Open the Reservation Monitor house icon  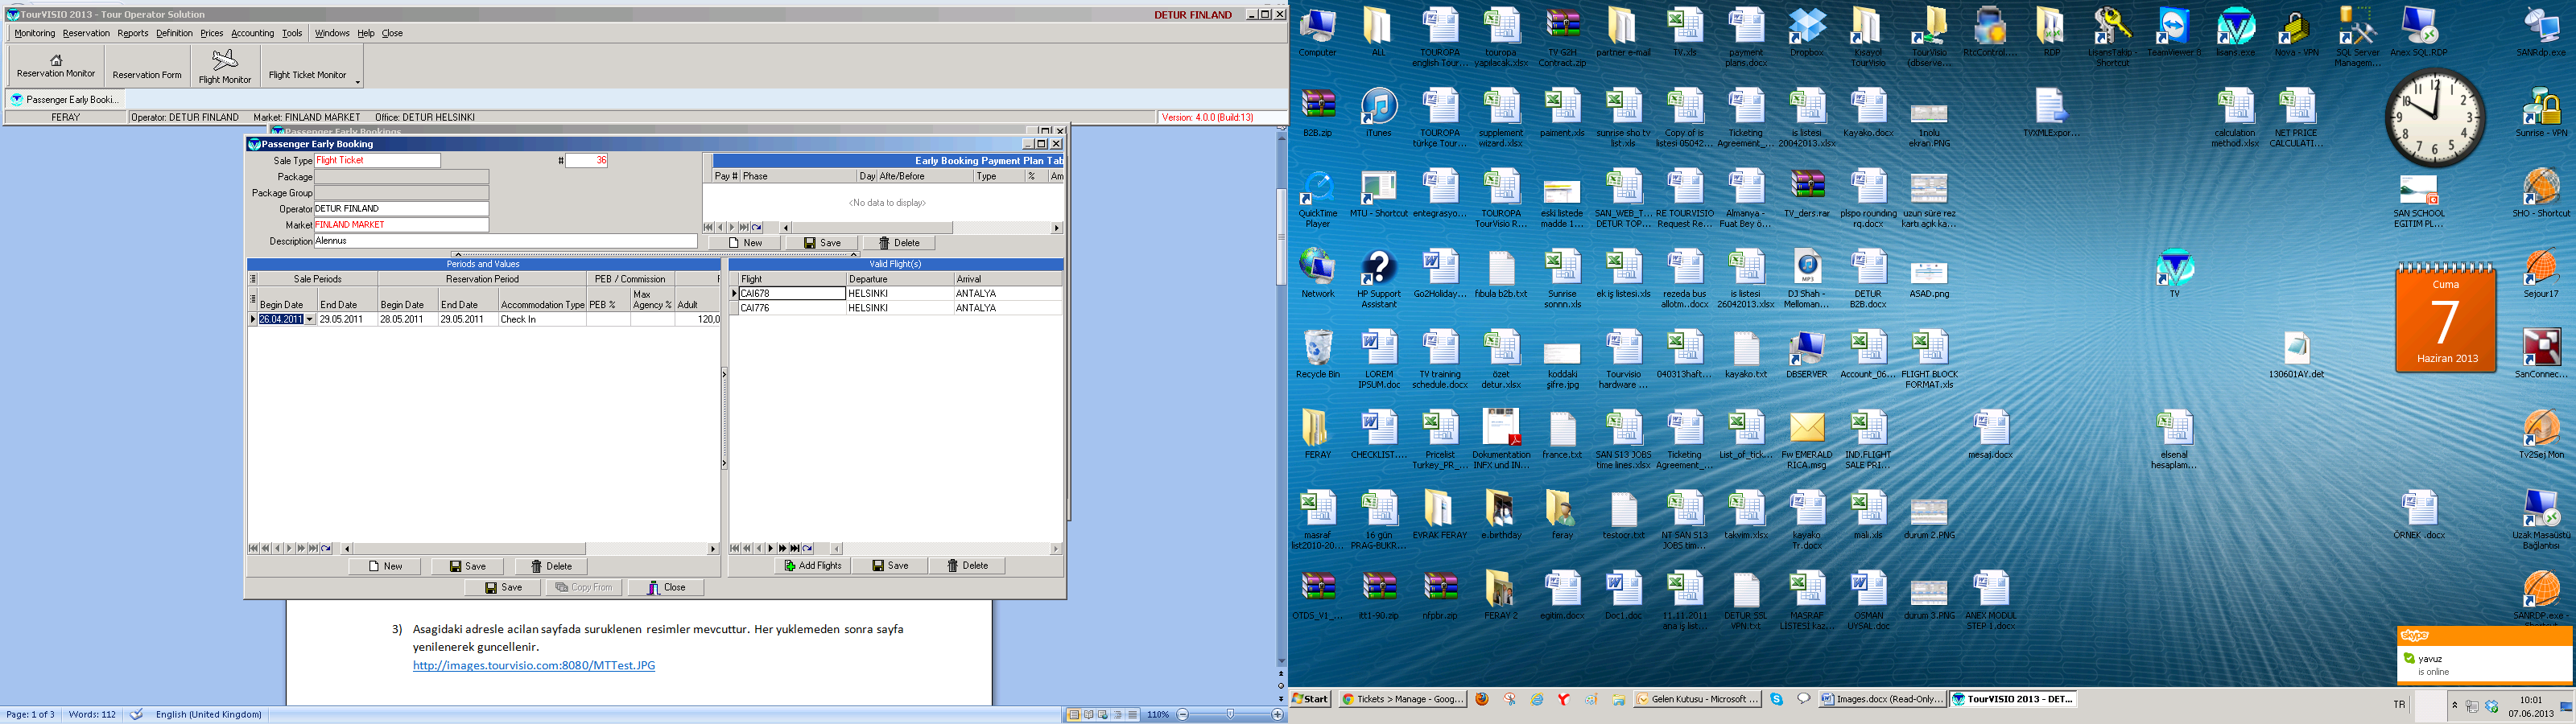56,60
